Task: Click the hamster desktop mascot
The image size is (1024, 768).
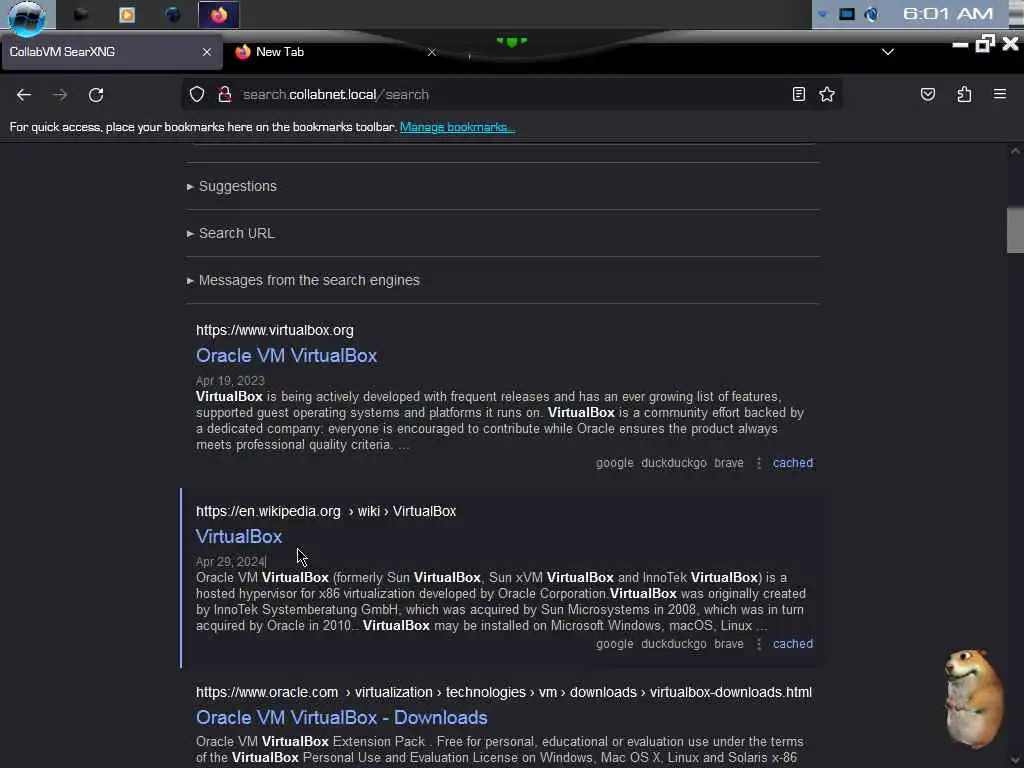Action: [x=972, y=697]
